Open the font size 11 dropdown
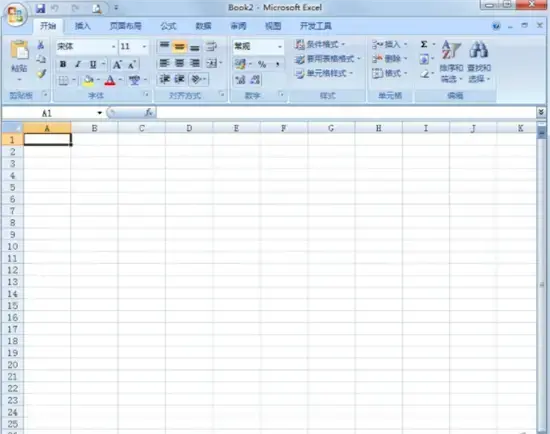Viewport: 550px width, 434px height. click(x=144, y=47)
